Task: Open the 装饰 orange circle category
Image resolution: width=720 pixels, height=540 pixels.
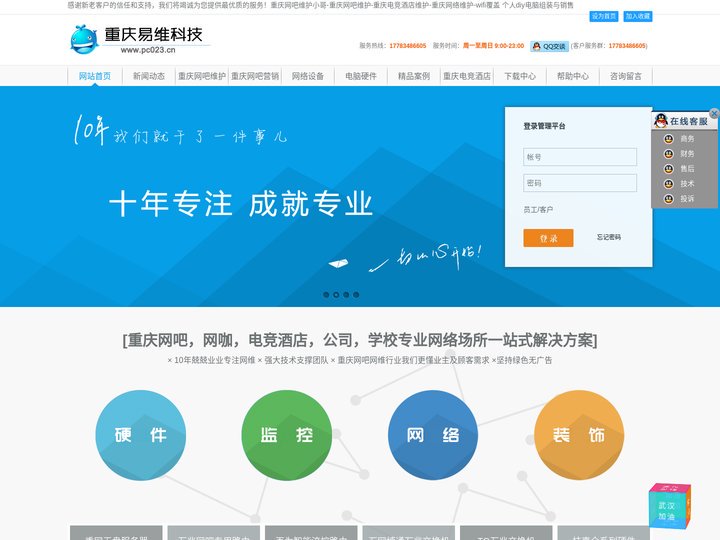Action: [x=579, y=435]
